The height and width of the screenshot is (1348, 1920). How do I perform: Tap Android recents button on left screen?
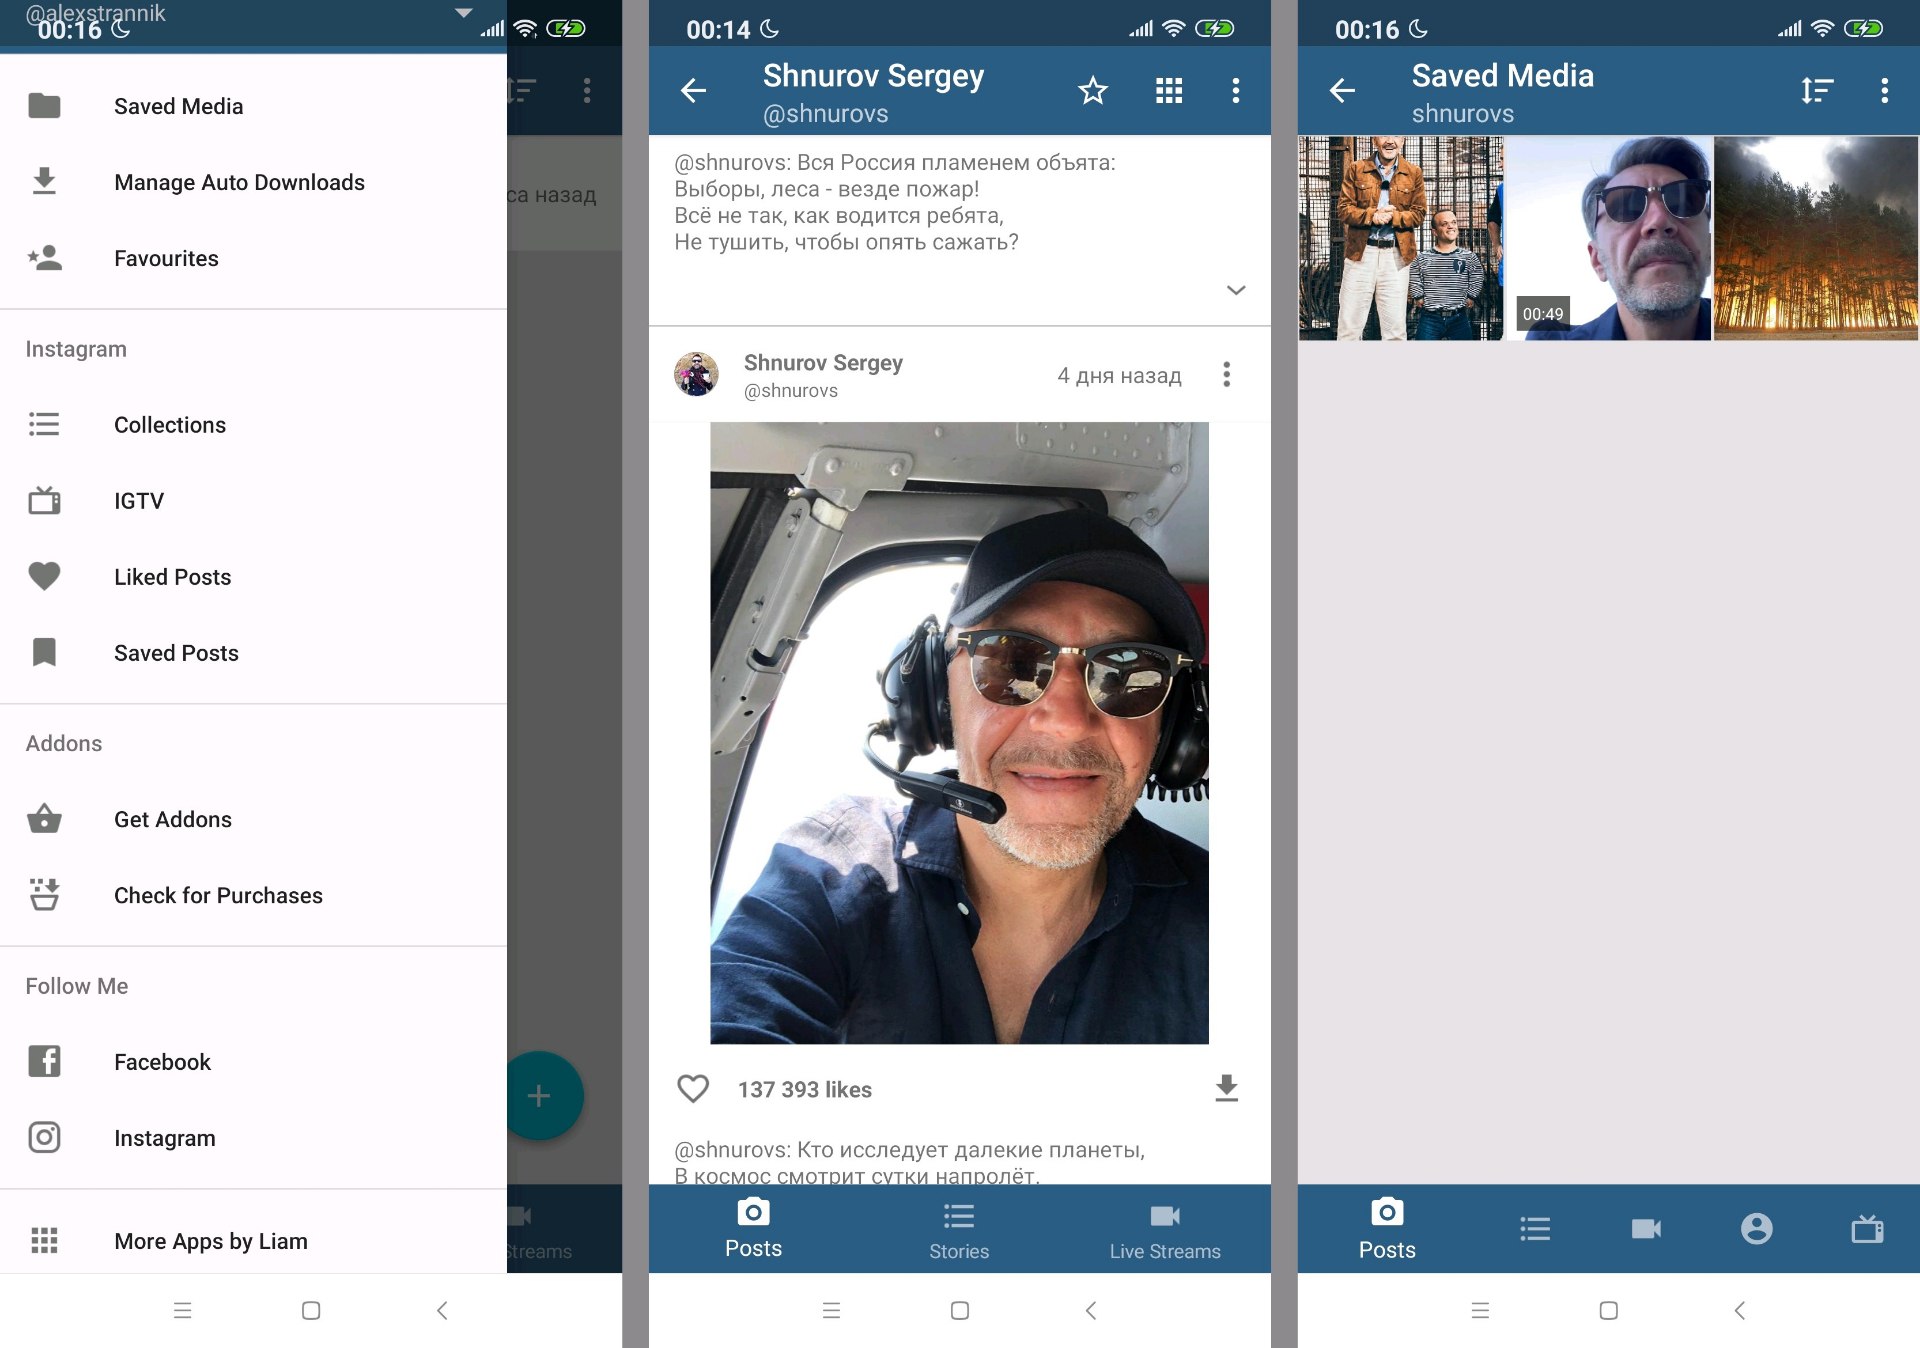point(182,1310)
